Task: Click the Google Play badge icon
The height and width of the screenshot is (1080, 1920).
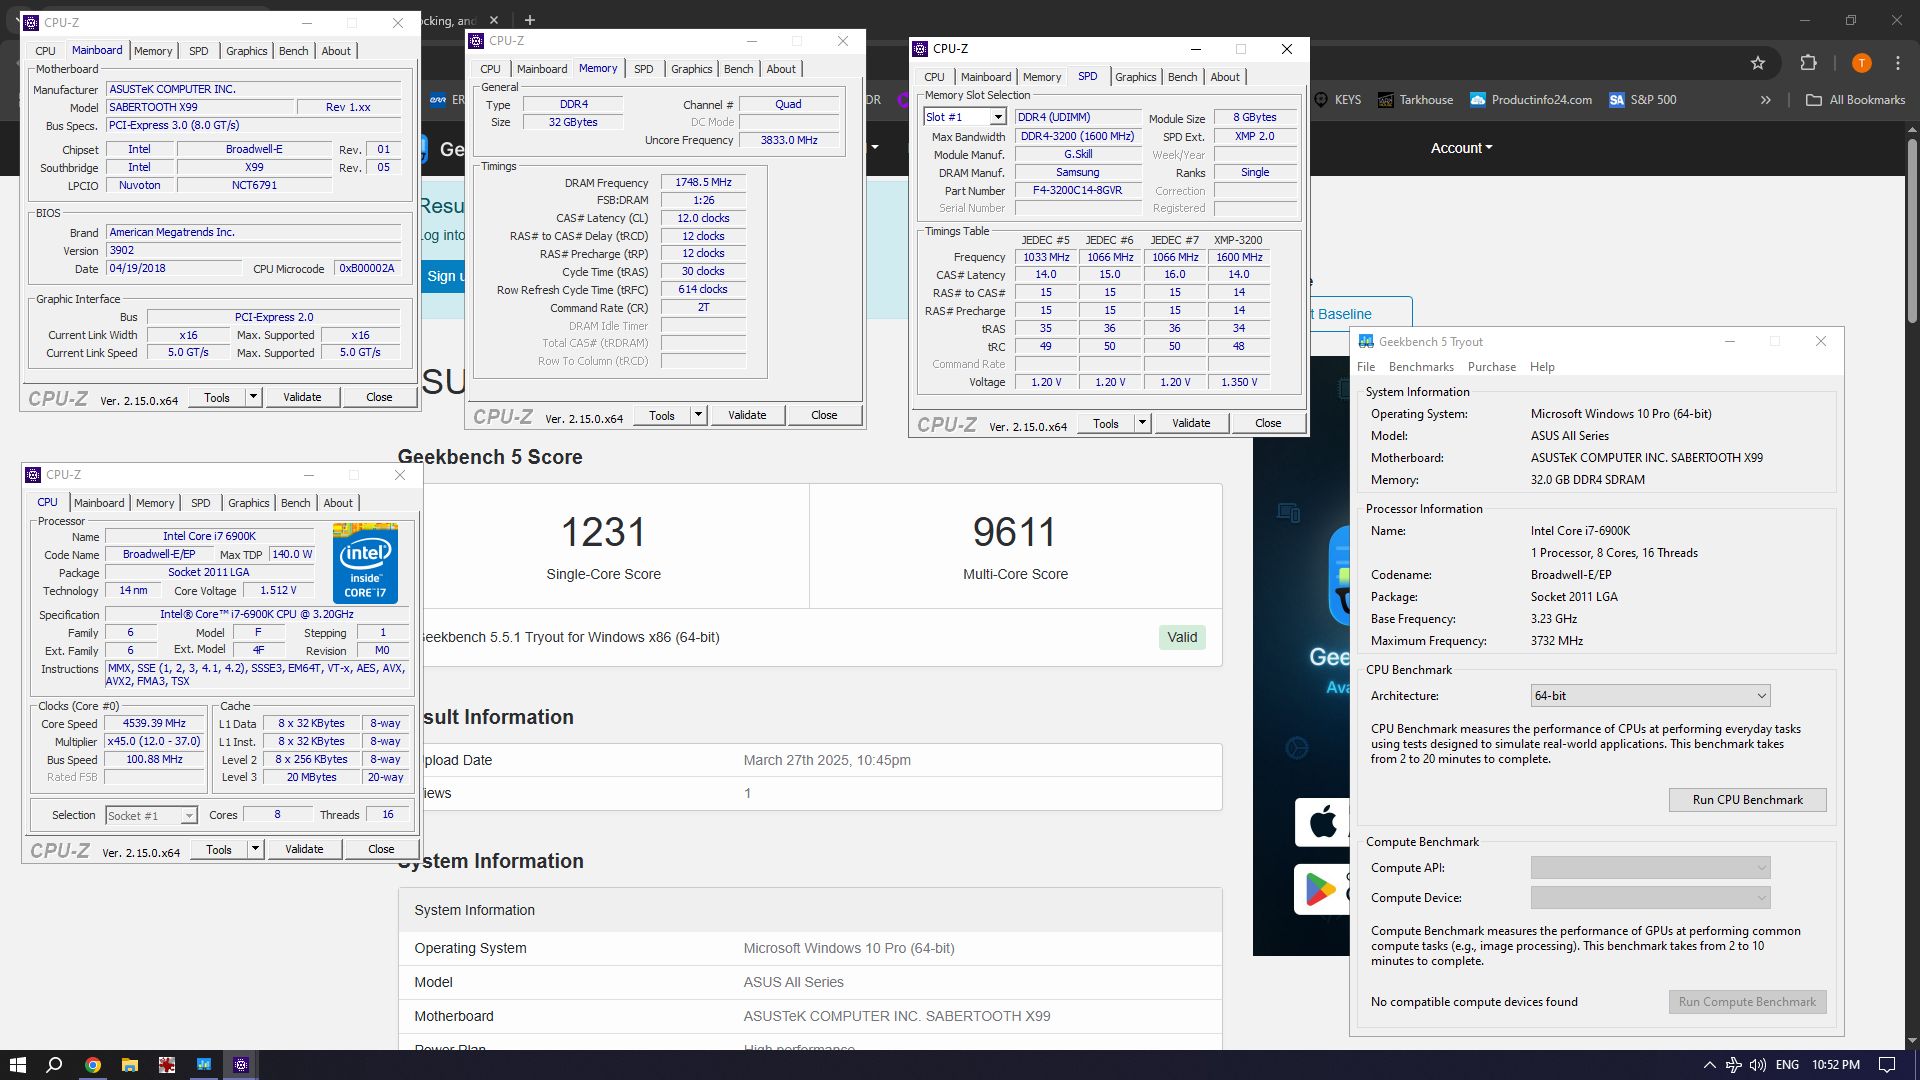Action: click(x=1322, y=889)
